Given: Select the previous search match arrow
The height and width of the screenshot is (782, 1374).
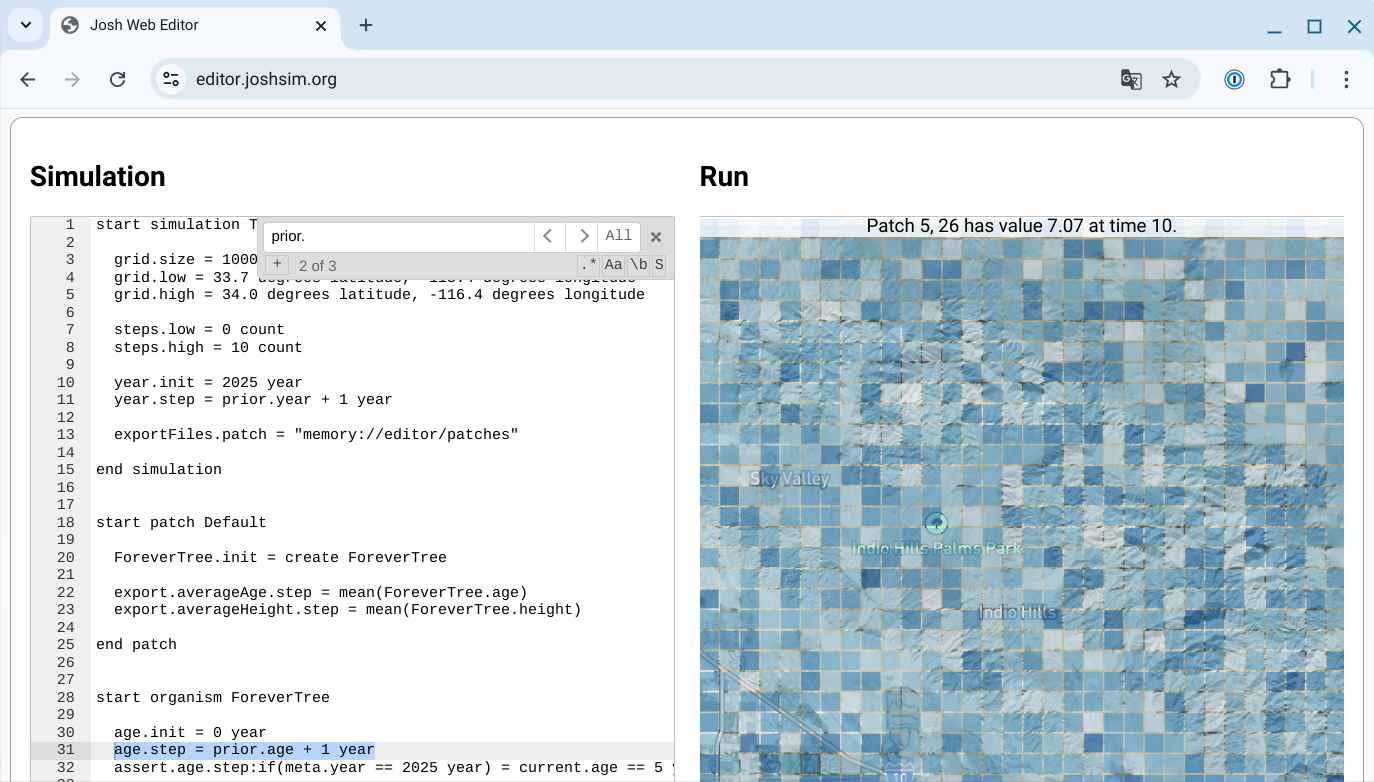Looking at the screenshot, I should click(x=548, y=236).
